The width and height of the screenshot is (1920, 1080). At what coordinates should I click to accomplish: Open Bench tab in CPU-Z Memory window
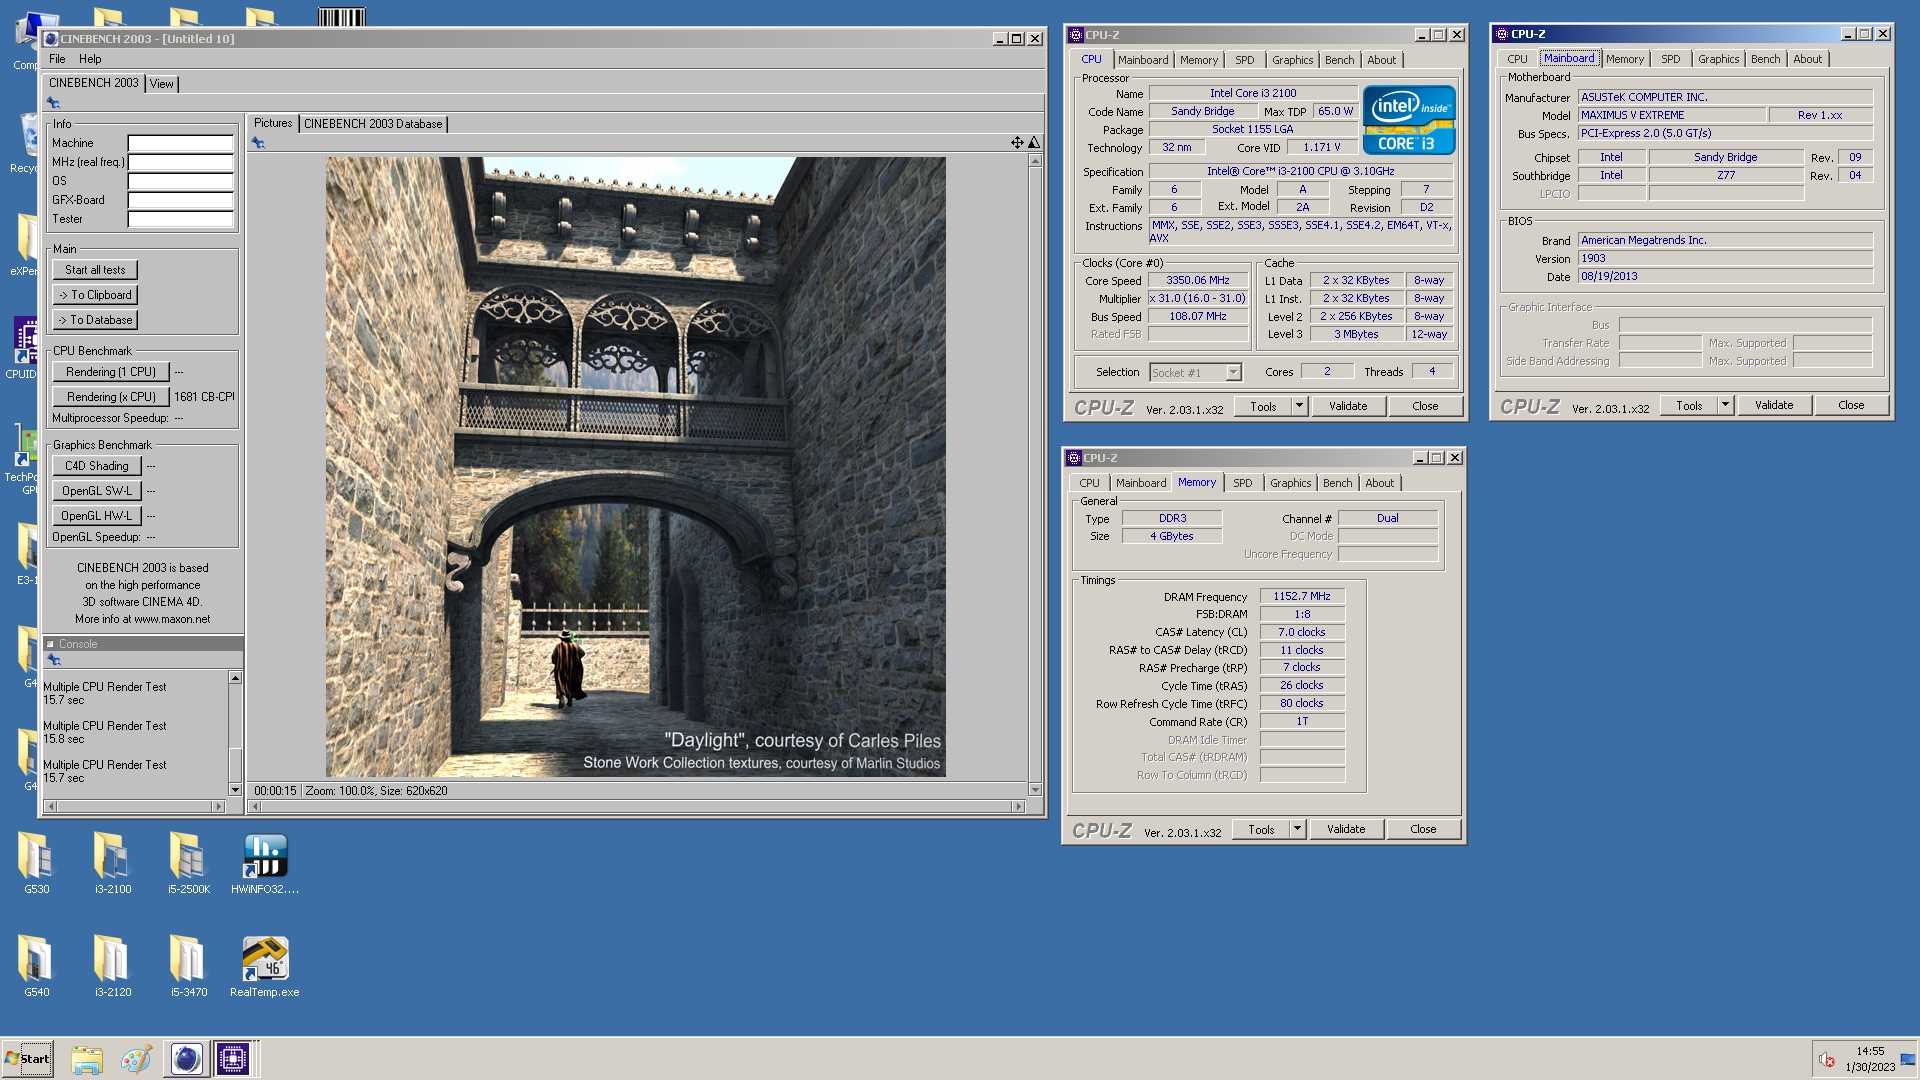(x=1337, y=483)
